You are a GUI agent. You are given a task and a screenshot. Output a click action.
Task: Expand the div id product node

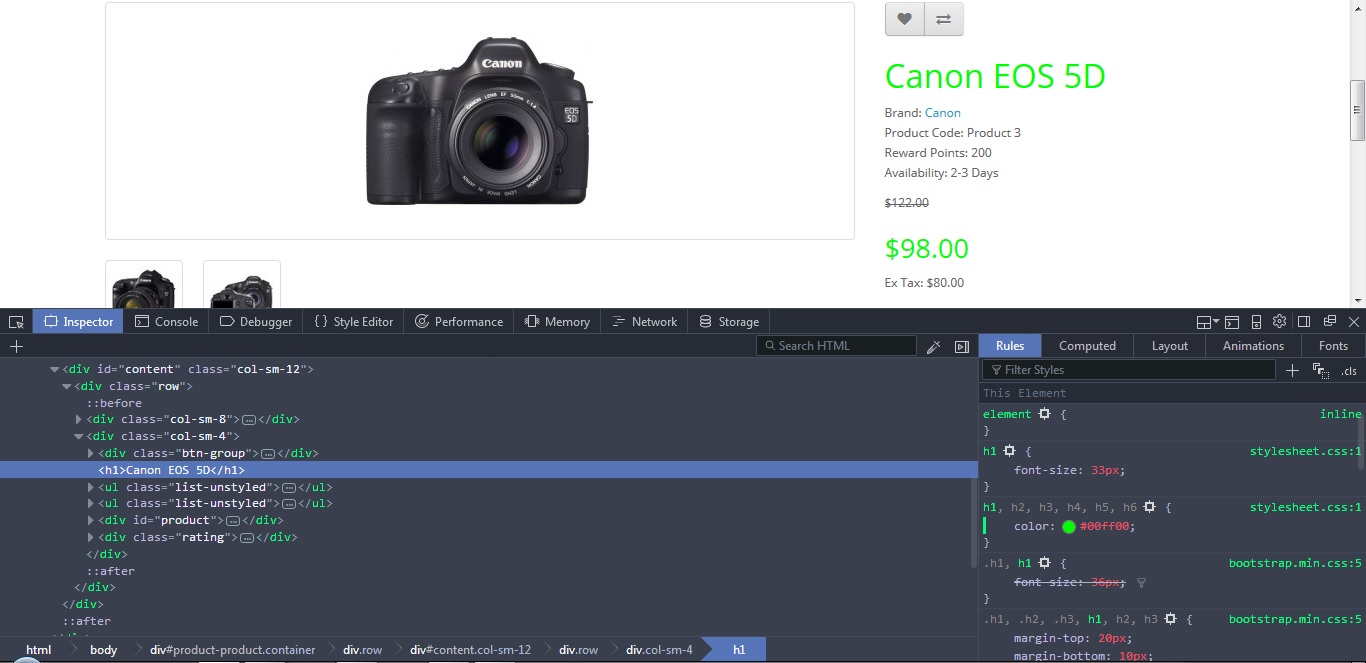point(91,520)
